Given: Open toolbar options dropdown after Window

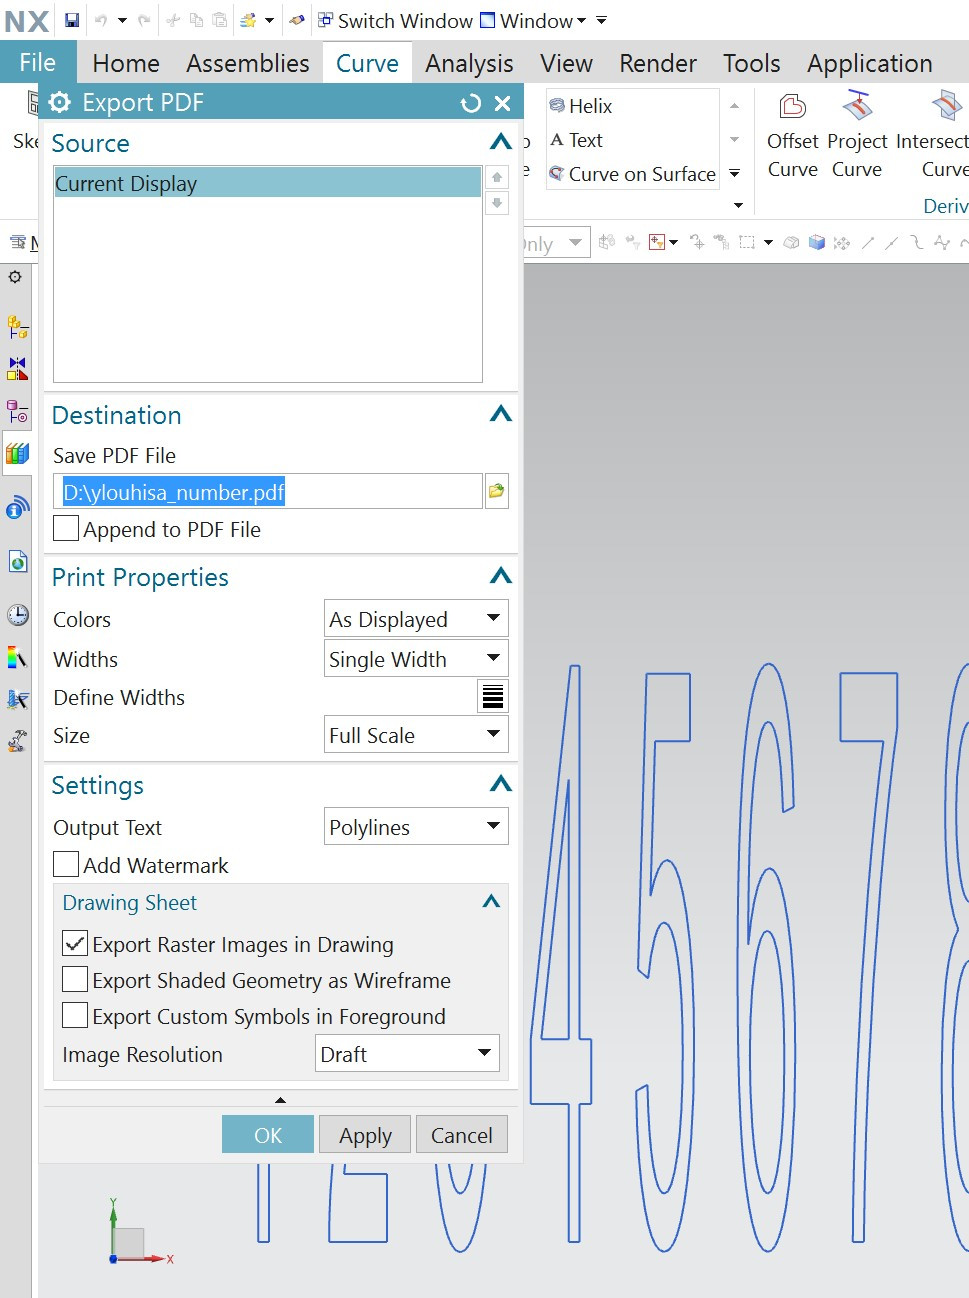Looking at the screenshot, I should coord(601,20).
